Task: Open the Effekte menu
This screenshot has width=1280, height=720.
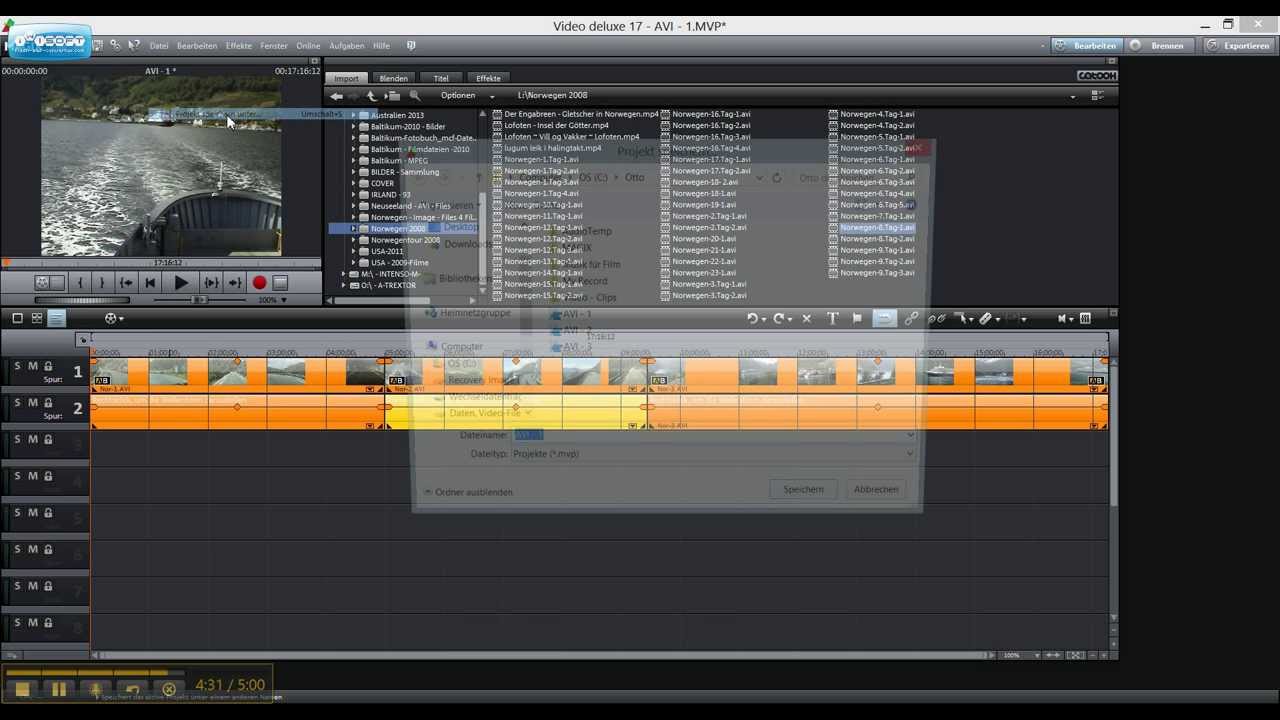Action: 239,46
